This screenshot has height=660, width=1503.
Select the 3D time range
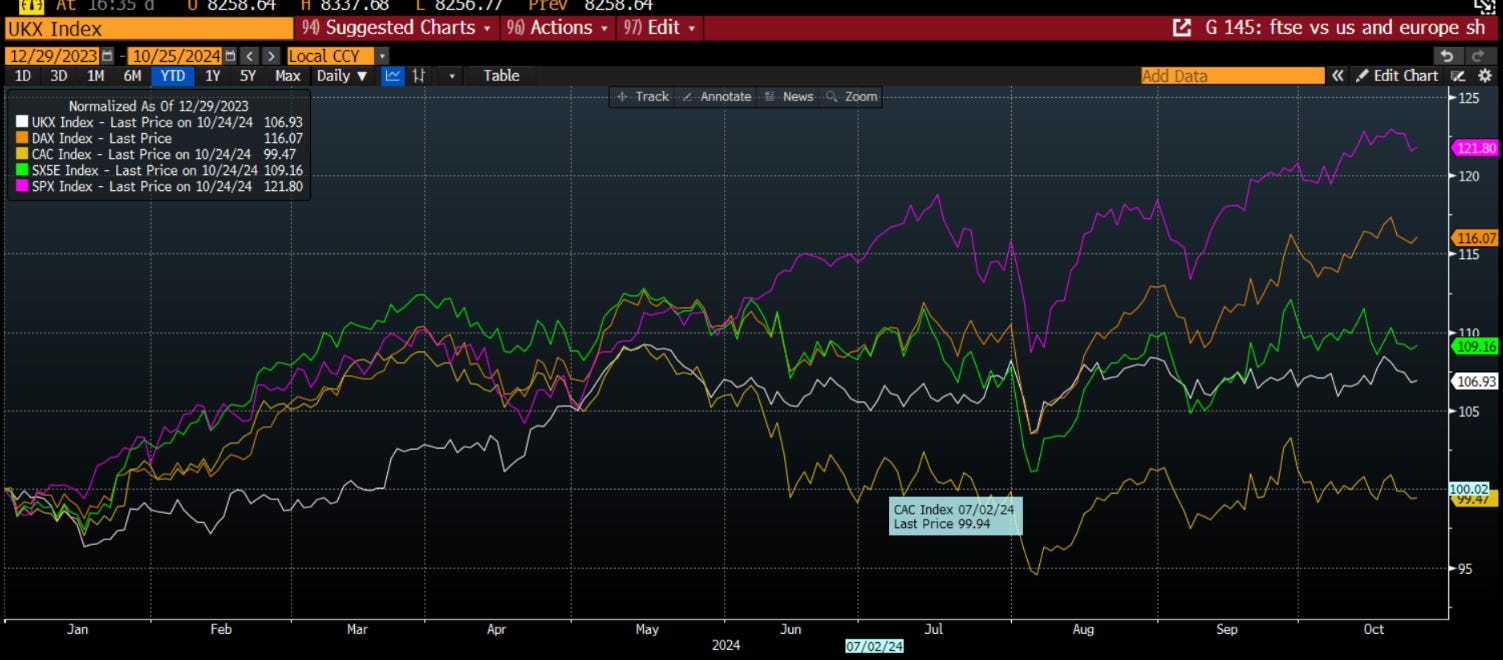pyautogui.click(x=59, y=76)
